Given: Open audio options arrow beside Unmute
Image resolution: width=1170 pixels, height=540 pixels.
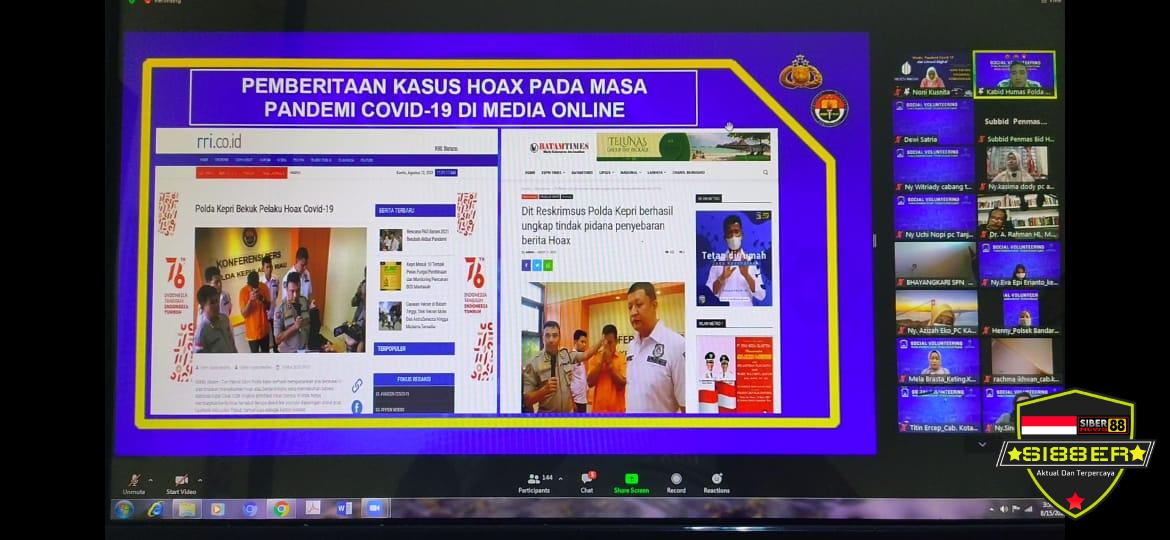Looking at the screenshot, I should (151, 479).
